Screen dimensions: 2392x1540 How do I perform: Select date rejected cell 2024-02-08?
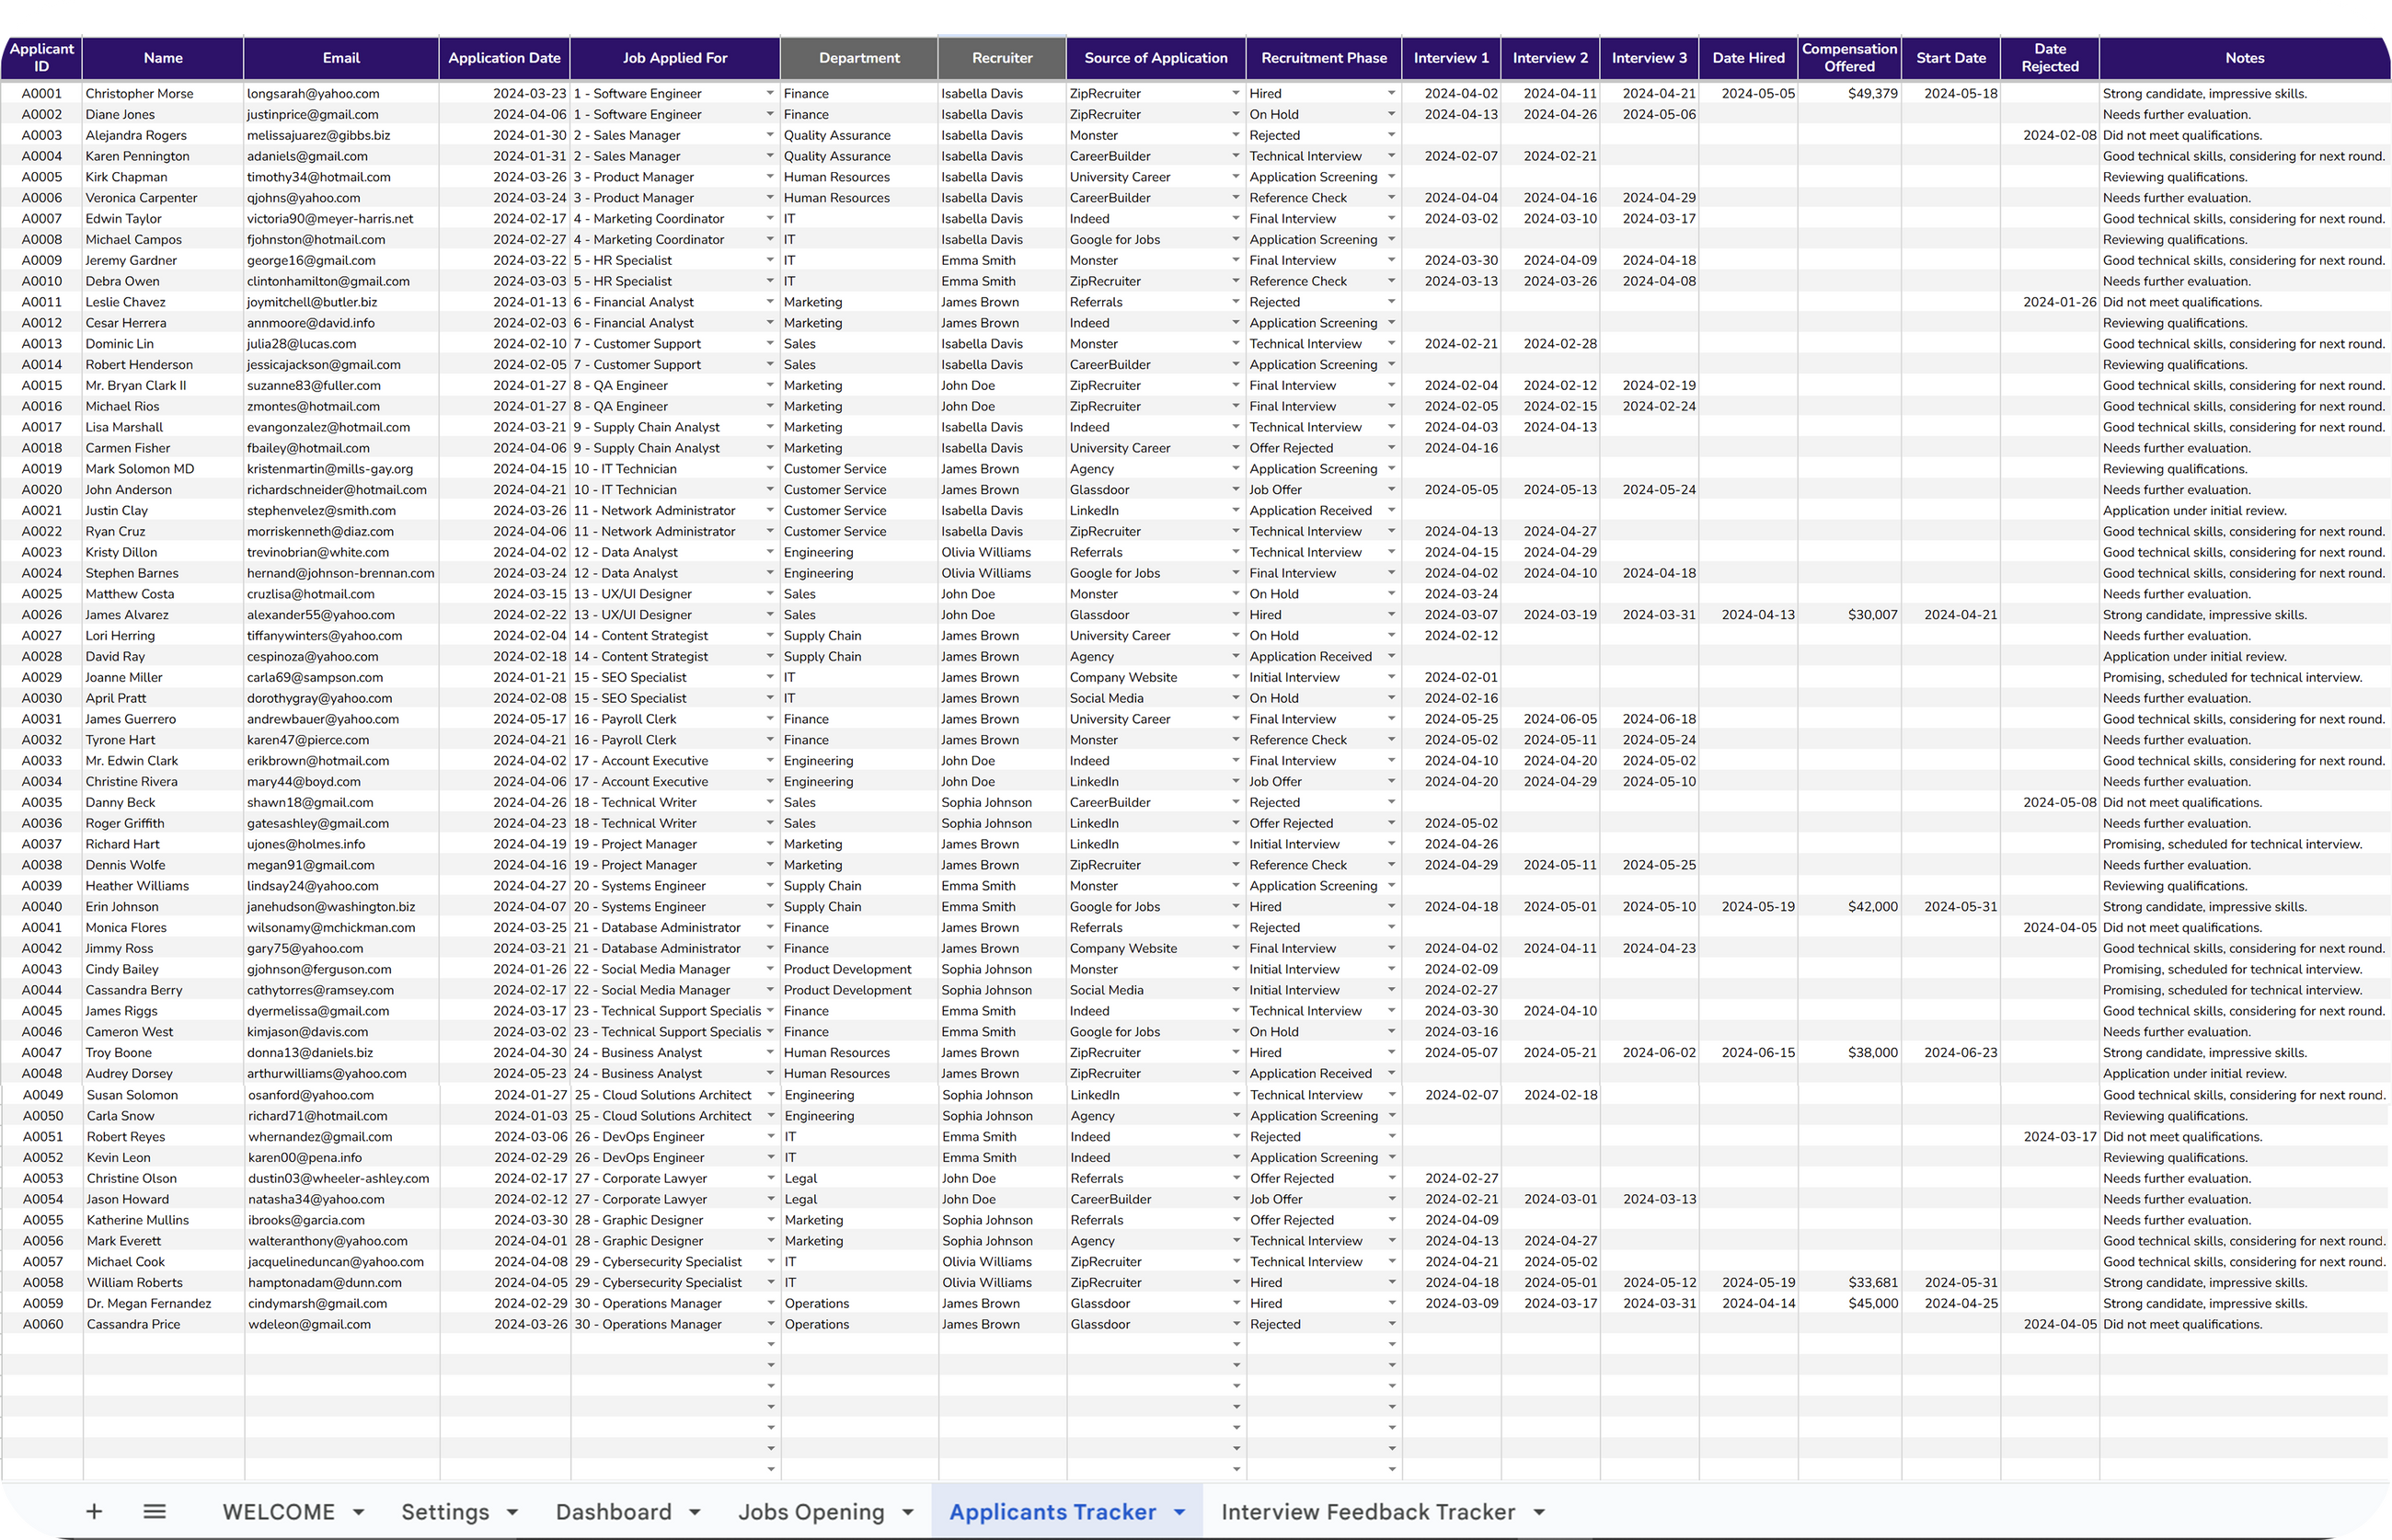[2050, 135]
